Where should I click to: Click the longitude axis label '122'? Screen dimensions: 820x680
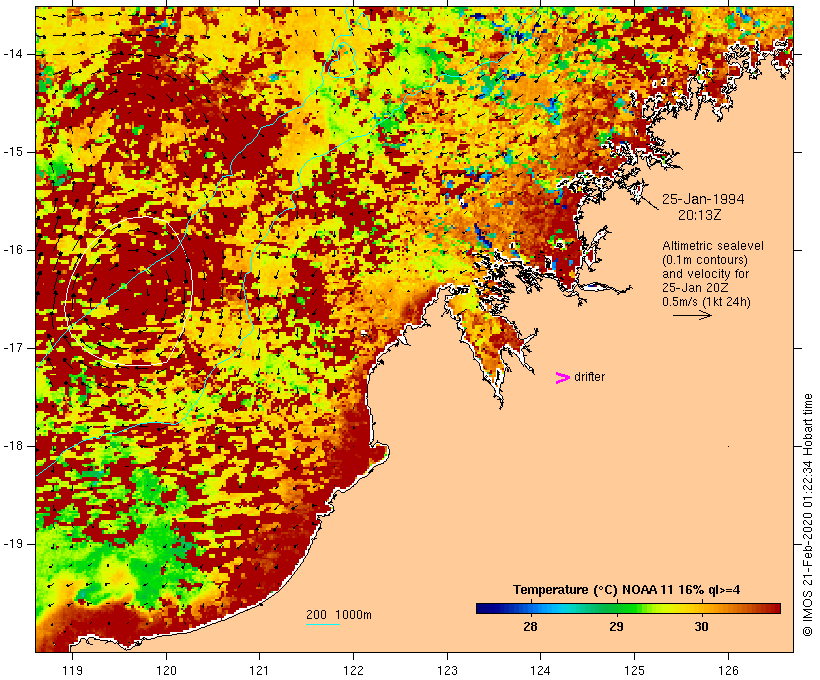[354, 670]
